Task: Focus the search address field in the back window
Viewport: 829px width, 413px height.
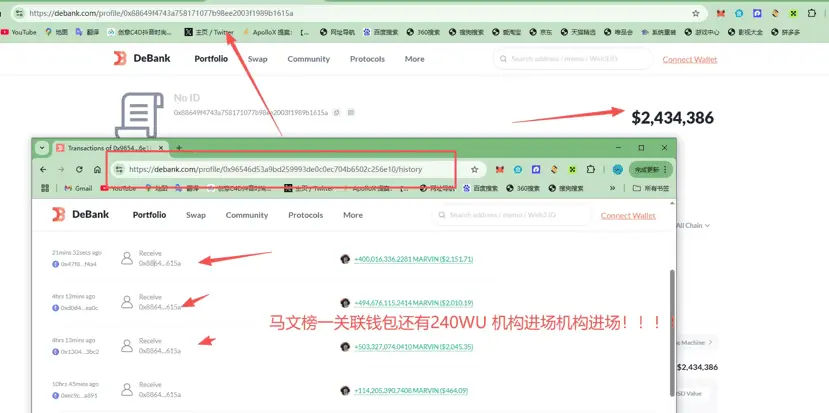Action: tap(573, 59)
